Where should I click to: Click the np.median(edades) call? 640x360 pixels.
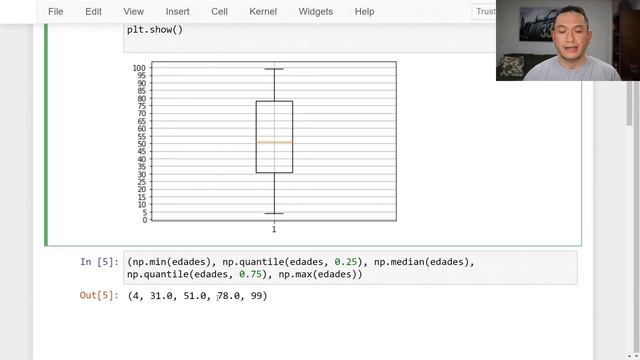tap(422, 262)
